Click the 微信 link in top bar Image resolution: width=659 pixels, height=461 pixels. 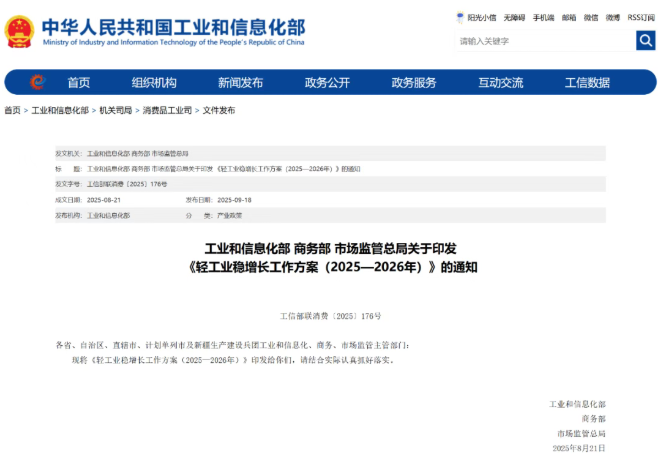[x=591, y=17]
